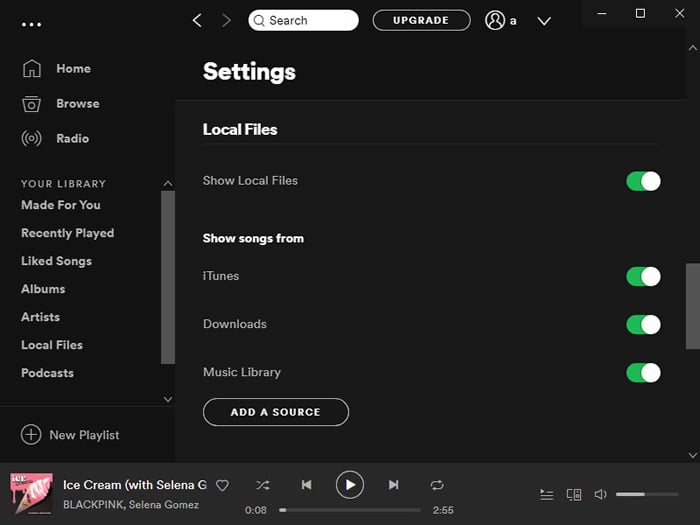
Task: Expand the account dropdown chevron
Action: pos(544,21)
